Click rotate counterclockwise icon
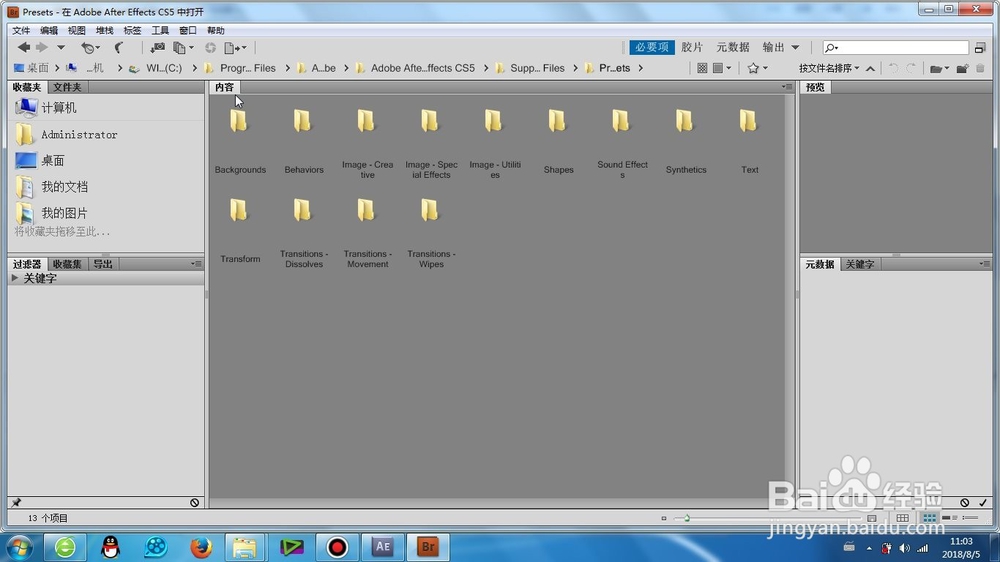 pyautogui.click(x=893, y=68)
